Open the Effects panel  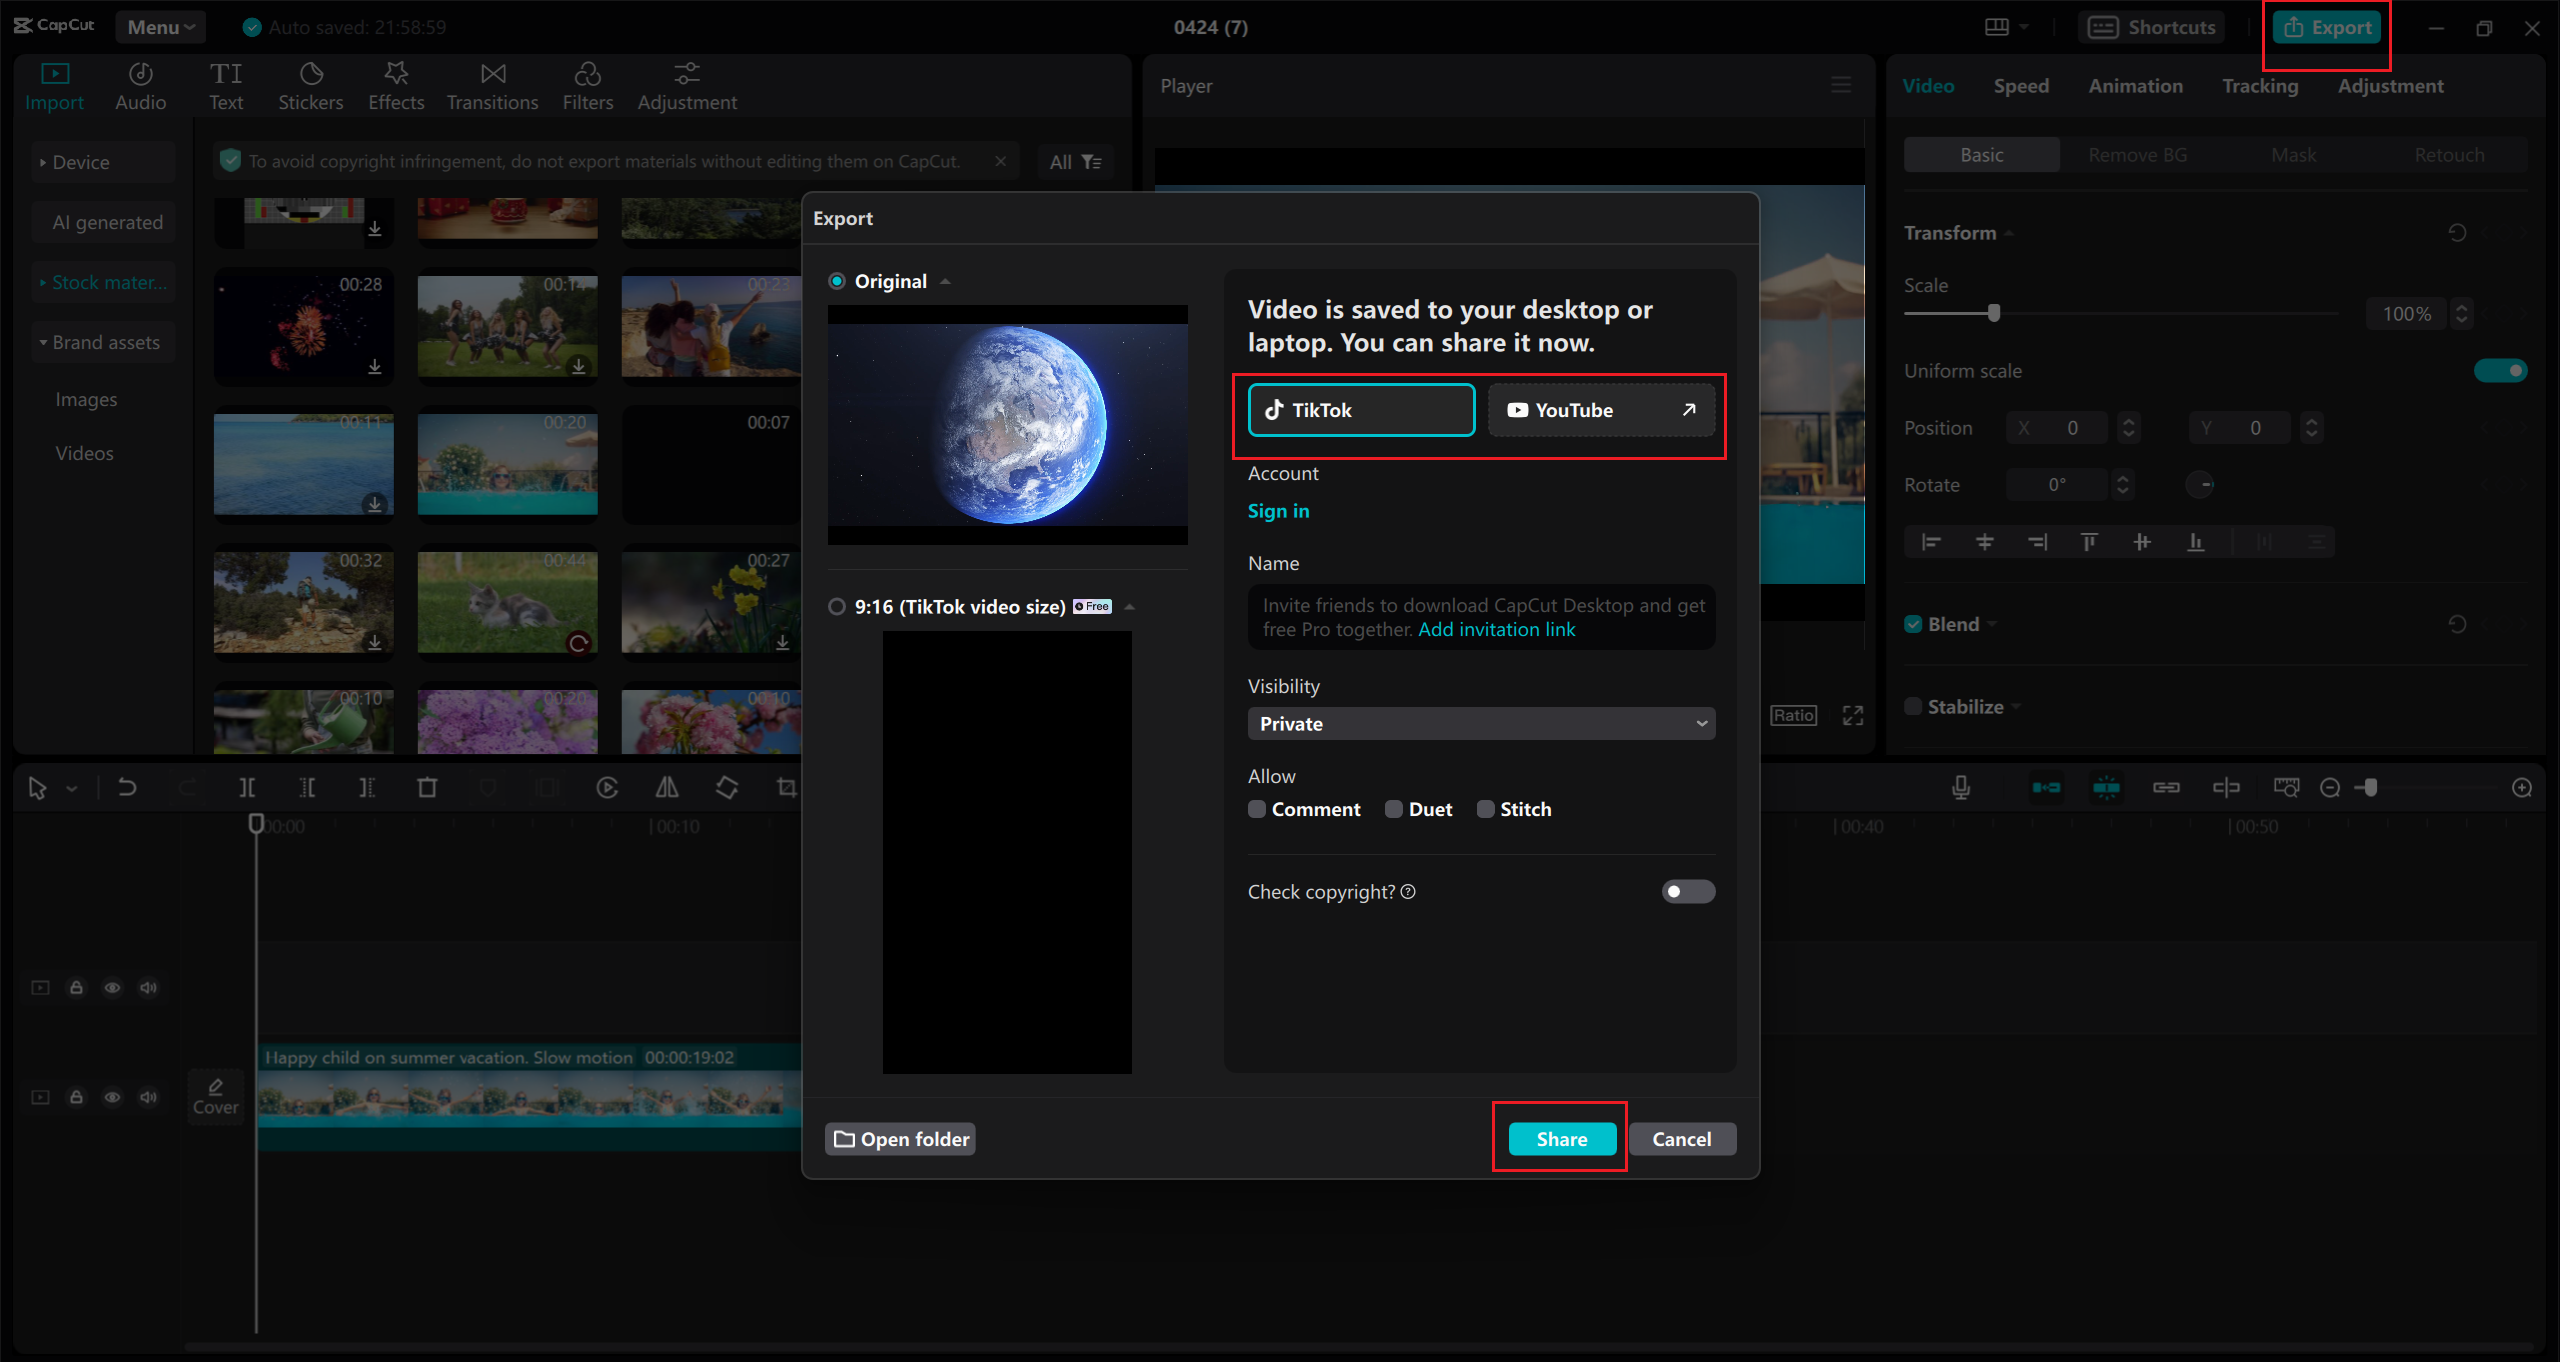(x=396, y=85)
